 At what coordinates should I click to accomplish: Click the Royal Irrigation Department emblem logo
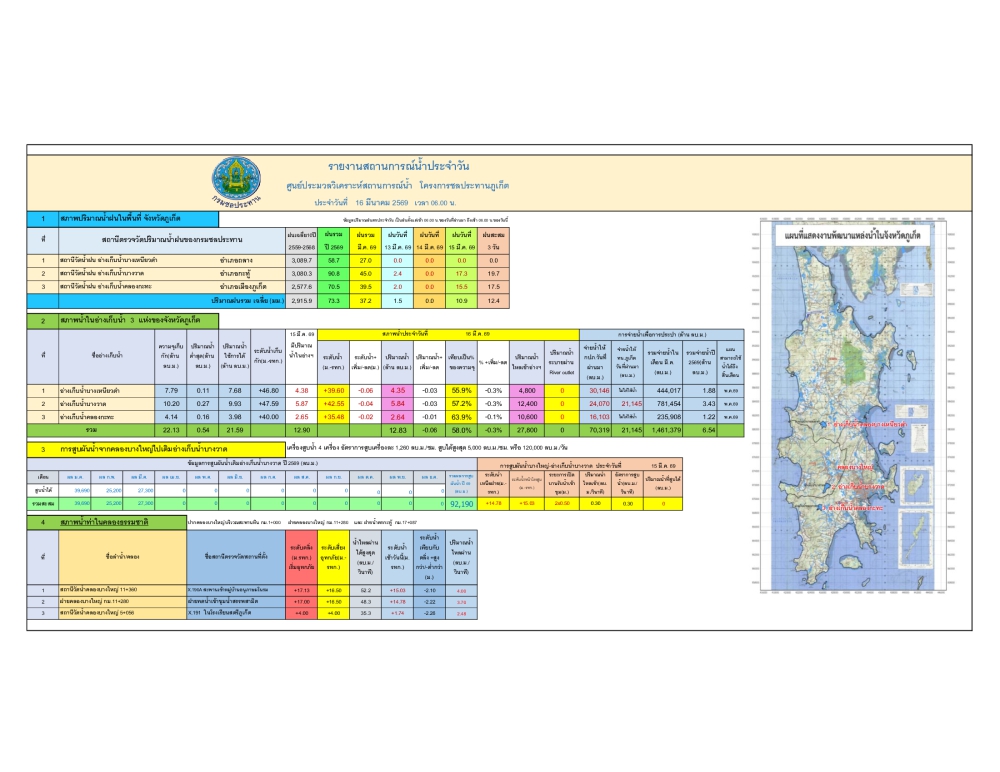pos(237,178)
